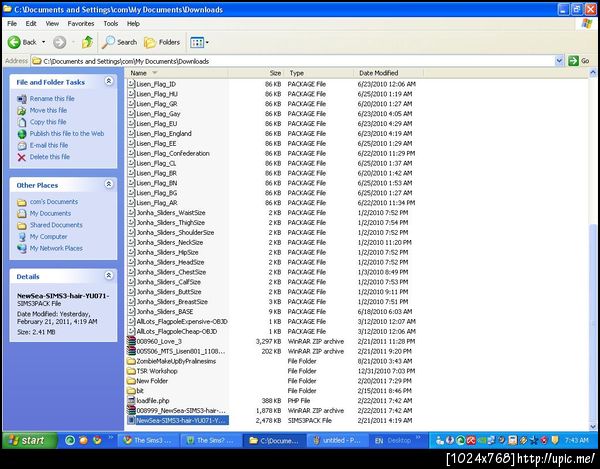Click Copy this file
The height and width of the screenshot is (469, 600).
pyautogui.click(x=48, y=122)
